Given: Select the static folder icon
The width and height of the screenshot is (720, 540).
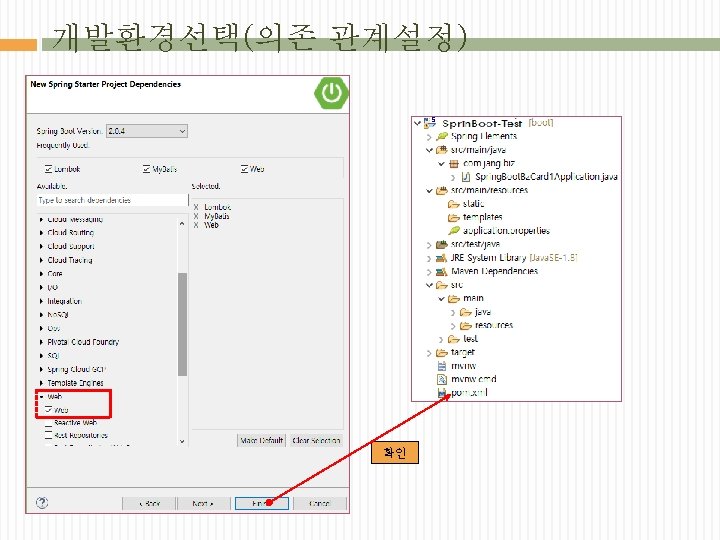Looking at the screenshot, I should pos(454,204).
